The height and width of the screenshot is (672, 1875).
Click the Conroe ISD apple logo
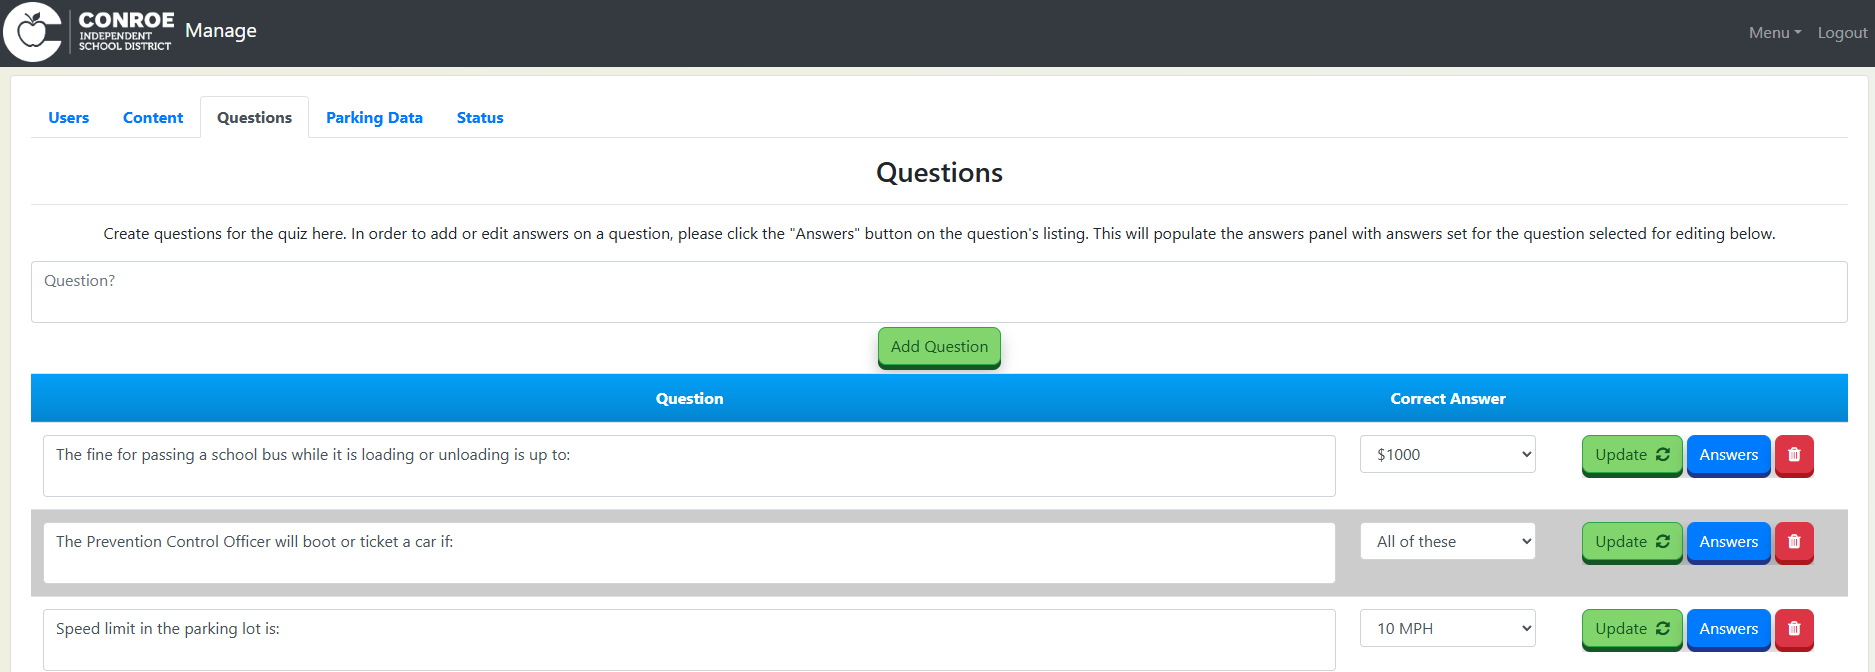(x=32, y=32)
